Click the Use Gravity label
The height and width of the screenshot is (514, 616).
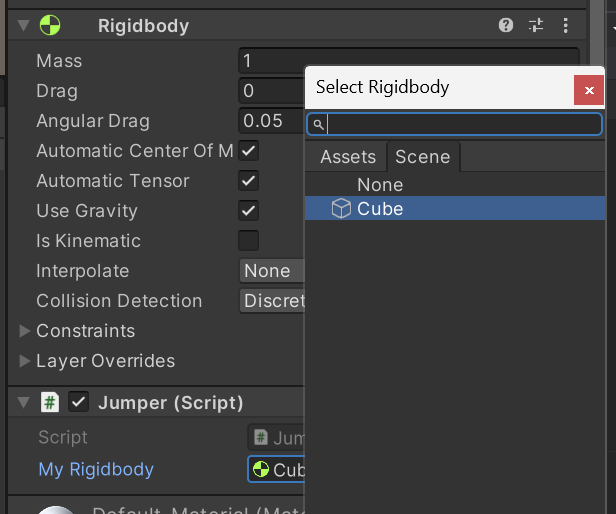click(x=87, y=211)
